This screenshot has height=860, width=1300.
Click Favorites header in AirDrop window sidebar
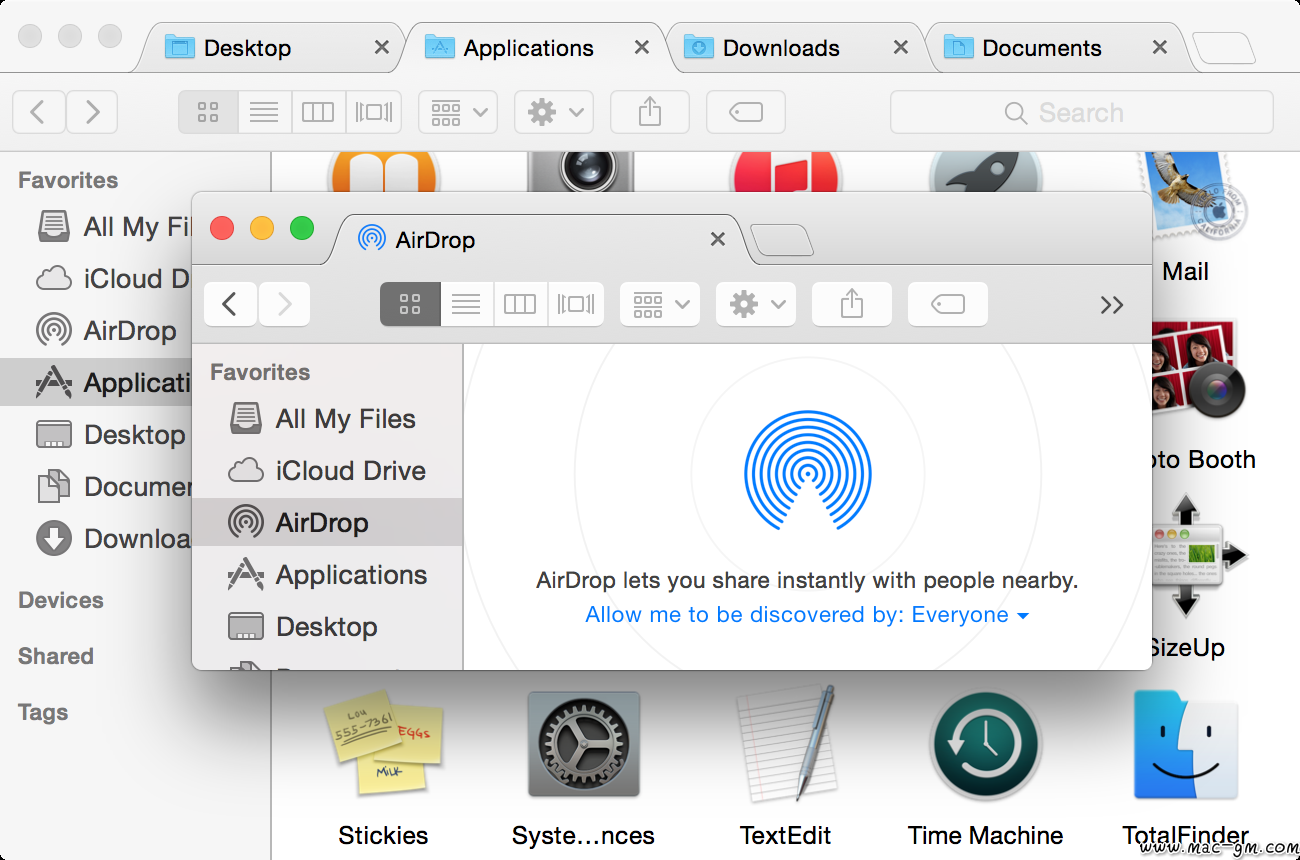[260, 372]
